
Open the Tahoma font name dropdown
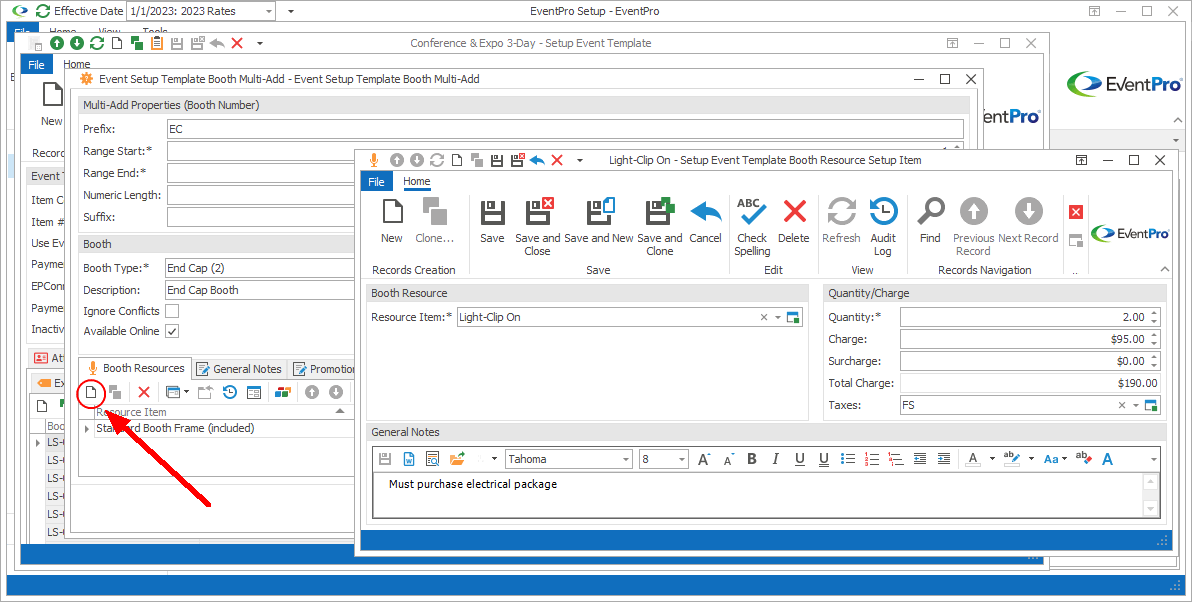tap(626, 459)
